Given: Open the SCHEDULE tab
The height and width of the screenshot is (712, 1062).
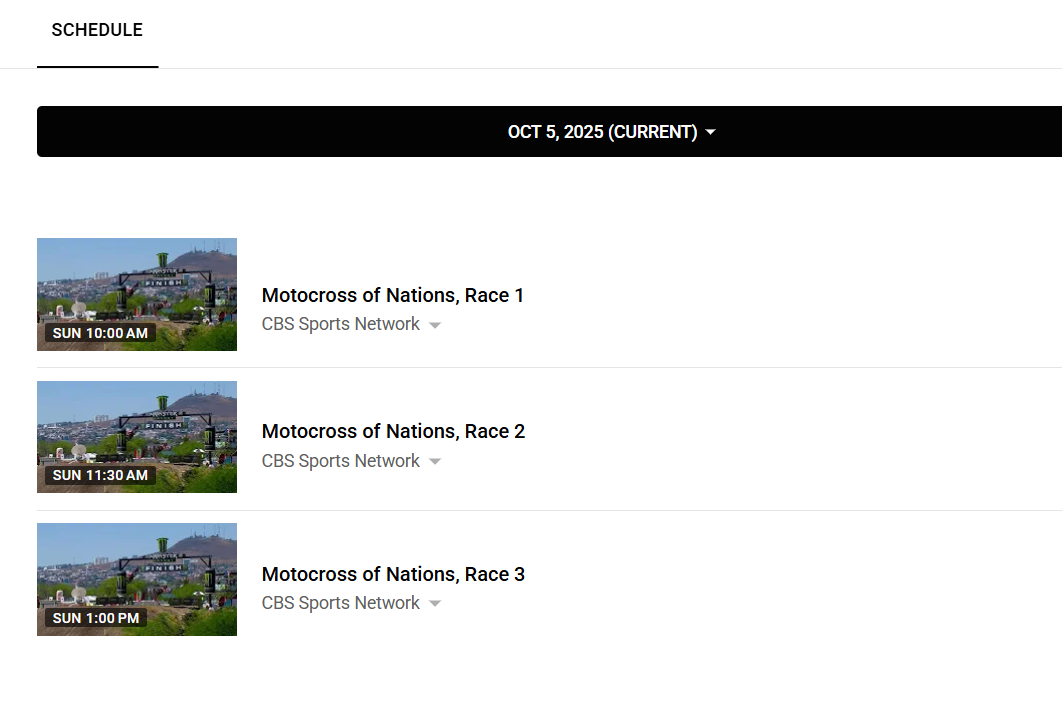Looking at the screenshot, I should [x=97, y=31].
